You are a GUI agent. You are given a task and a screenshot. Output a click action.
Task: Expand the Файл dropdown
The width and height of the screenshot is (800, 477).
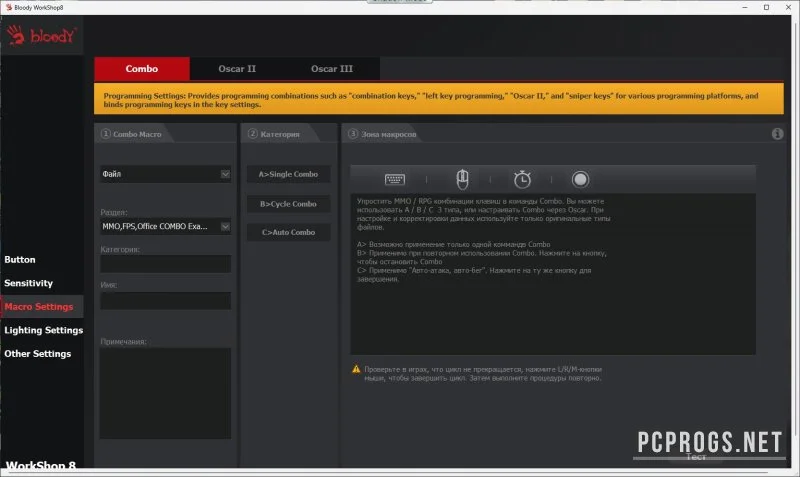coord(165,174)
